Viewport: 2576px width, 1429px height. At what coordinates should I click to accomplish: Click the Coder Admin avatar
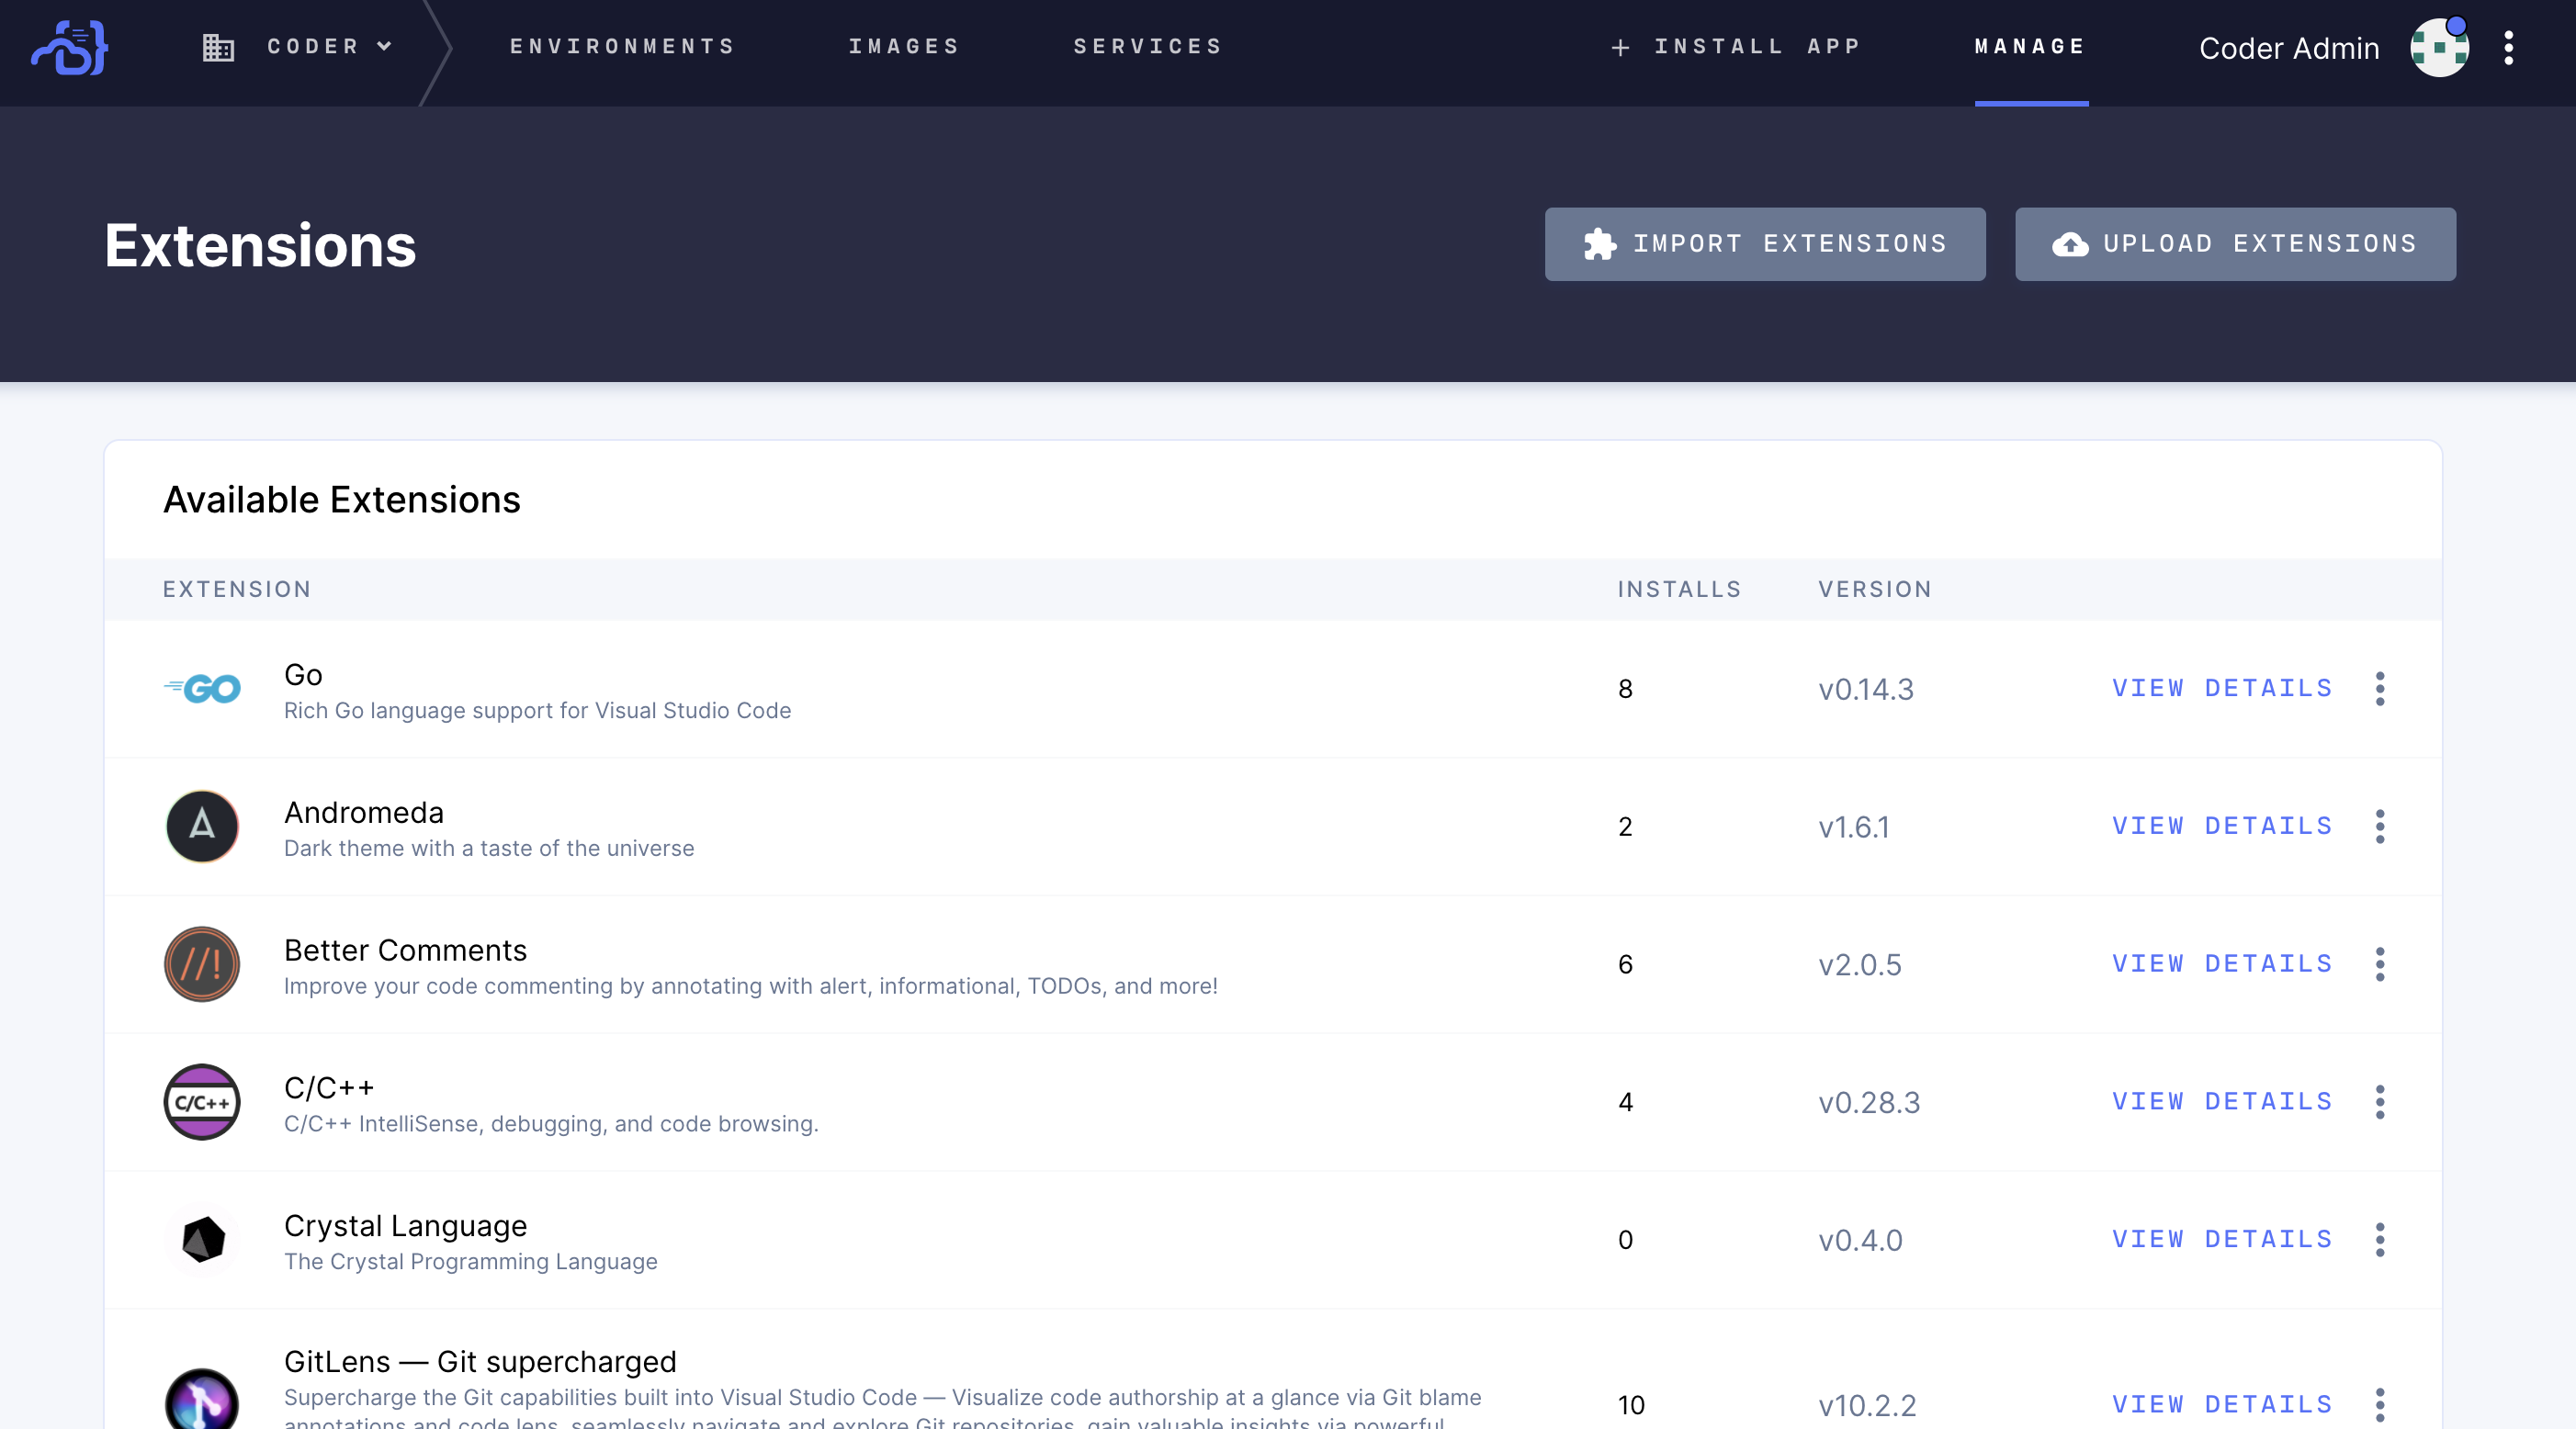click(2438, 47)
